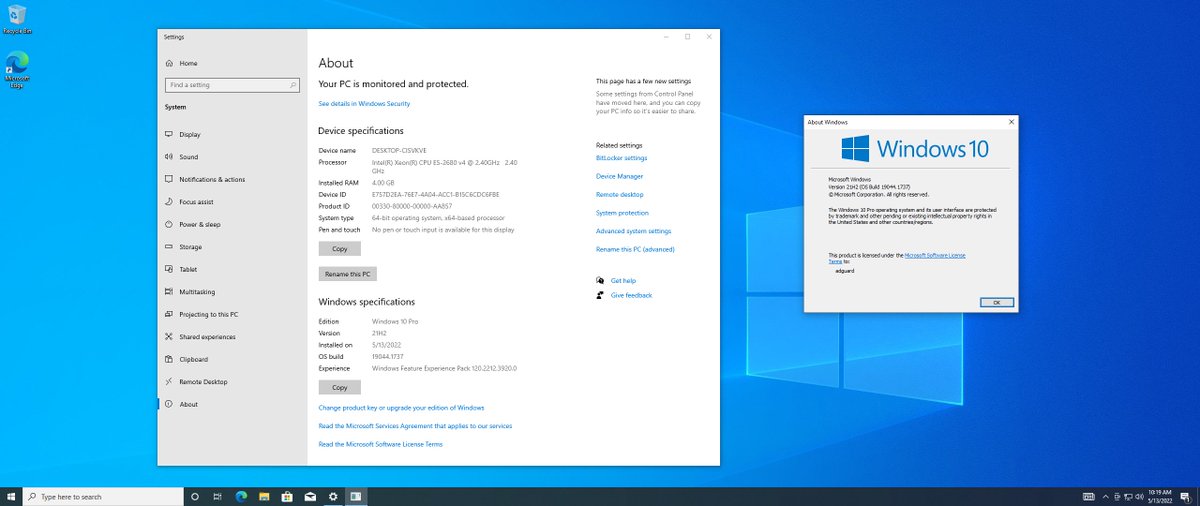The width and height of the screenshot is (1200, 506).
Task: Click Rename this PC (advanced) link
Action: tap(635, 249)
